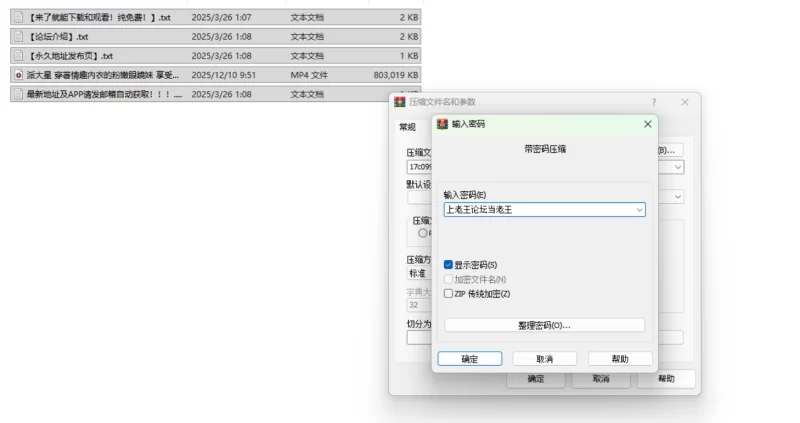Expand archive name dropdown in 压缩文件名和参数
Screen dimensions: 800x423
tap(678, 167)
